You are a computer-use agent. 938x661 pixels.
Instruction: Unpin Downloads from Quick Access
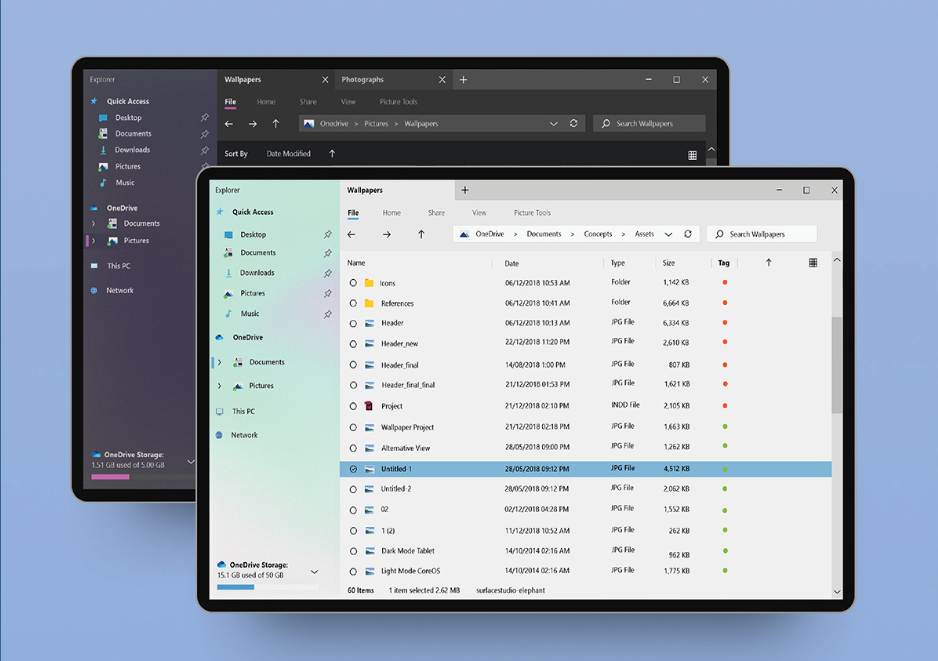(x=327, y=272)
